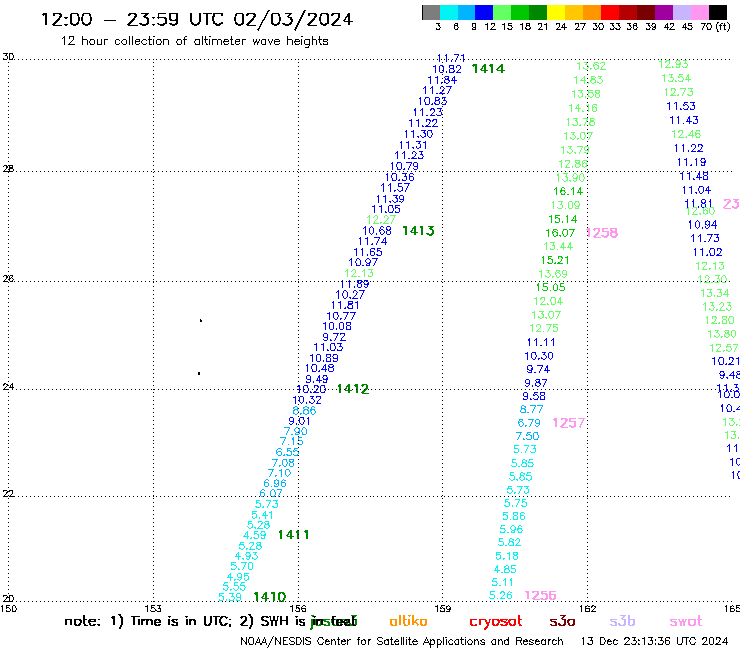Select pink swot pass label 1256

pyautogui.click(x=540, y=596)
